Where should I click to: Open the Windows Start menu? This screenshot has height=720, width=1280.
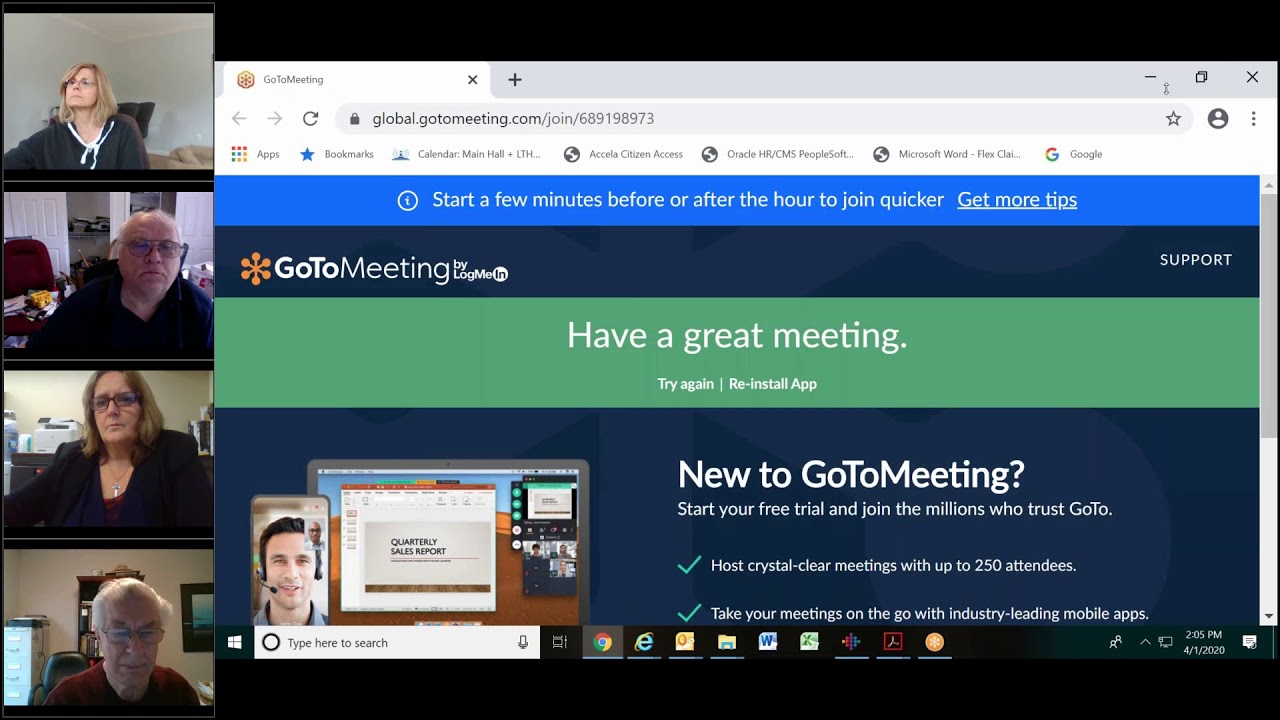234,643
